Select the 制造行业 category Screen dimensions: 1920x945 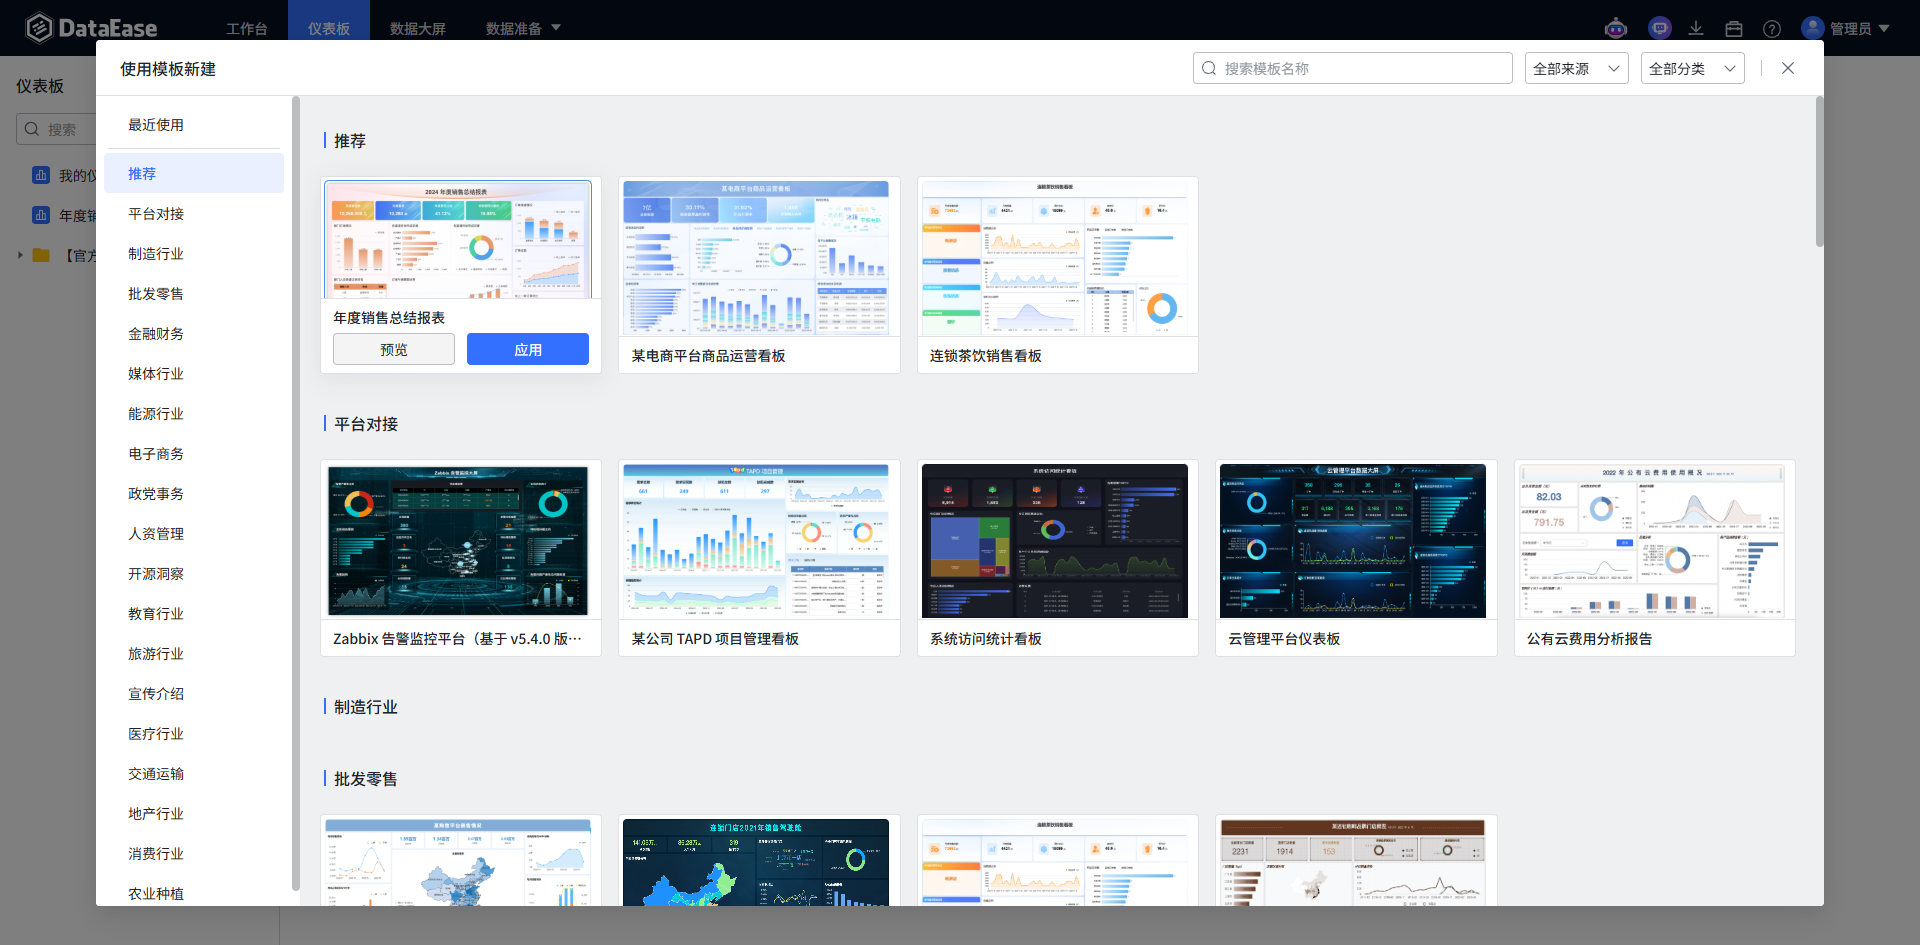(194, 253)
